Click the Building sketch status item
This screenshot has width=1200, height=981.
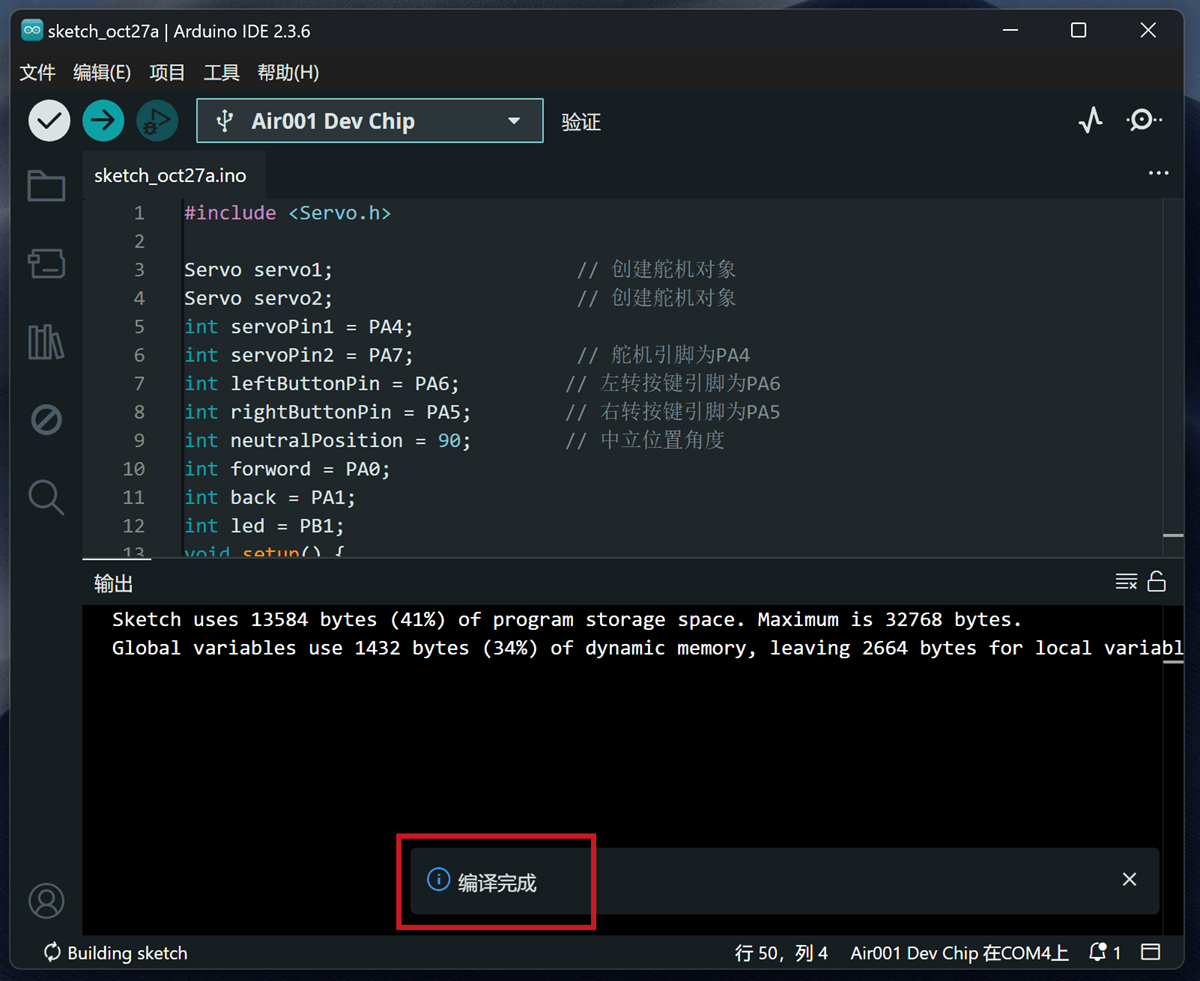[x=115, y=953]
